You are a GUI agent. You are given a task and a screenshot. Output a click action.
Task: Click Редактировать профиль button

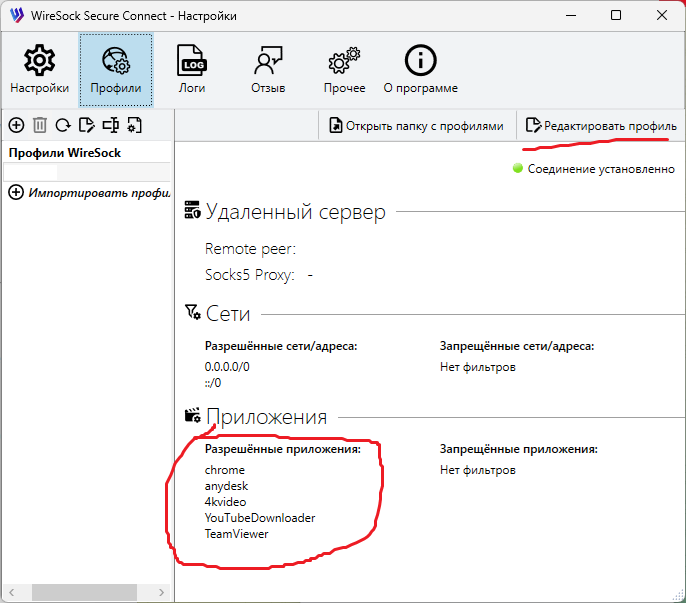click(x=601, y=126)
